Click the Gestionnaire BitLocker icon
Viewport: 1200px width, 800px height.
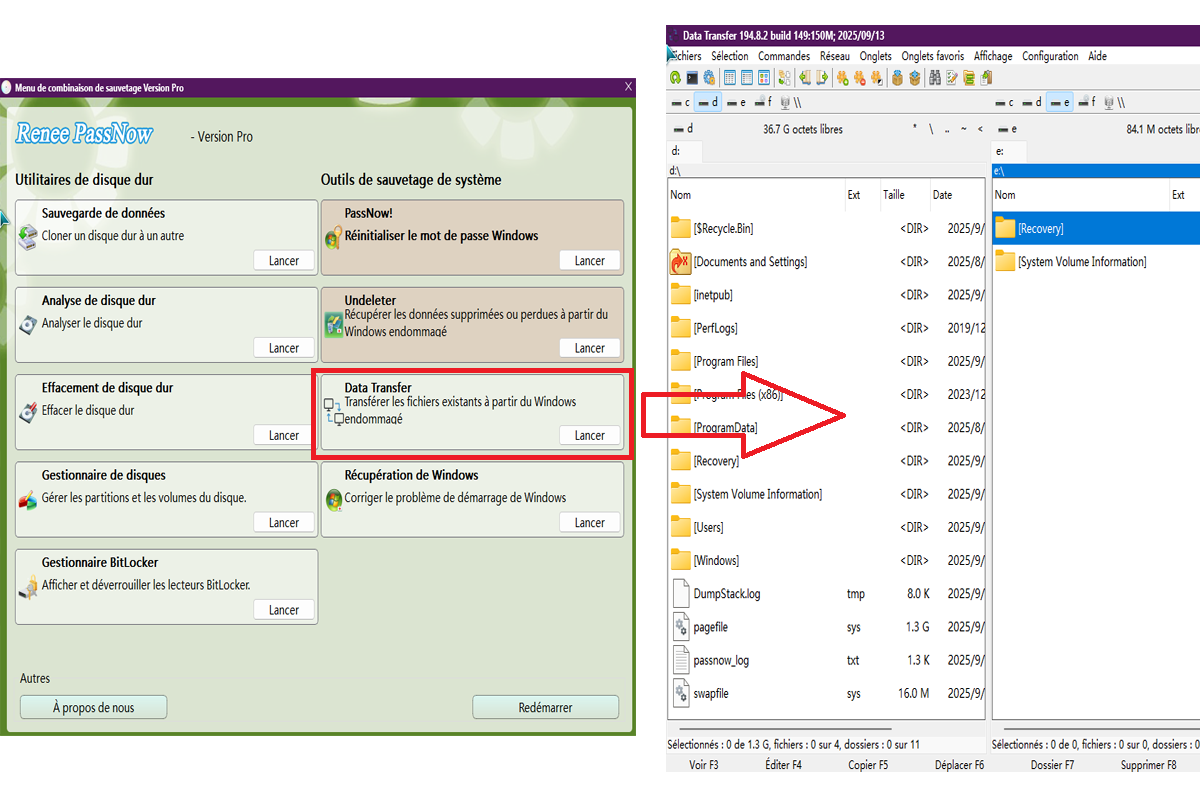point(27,587)
